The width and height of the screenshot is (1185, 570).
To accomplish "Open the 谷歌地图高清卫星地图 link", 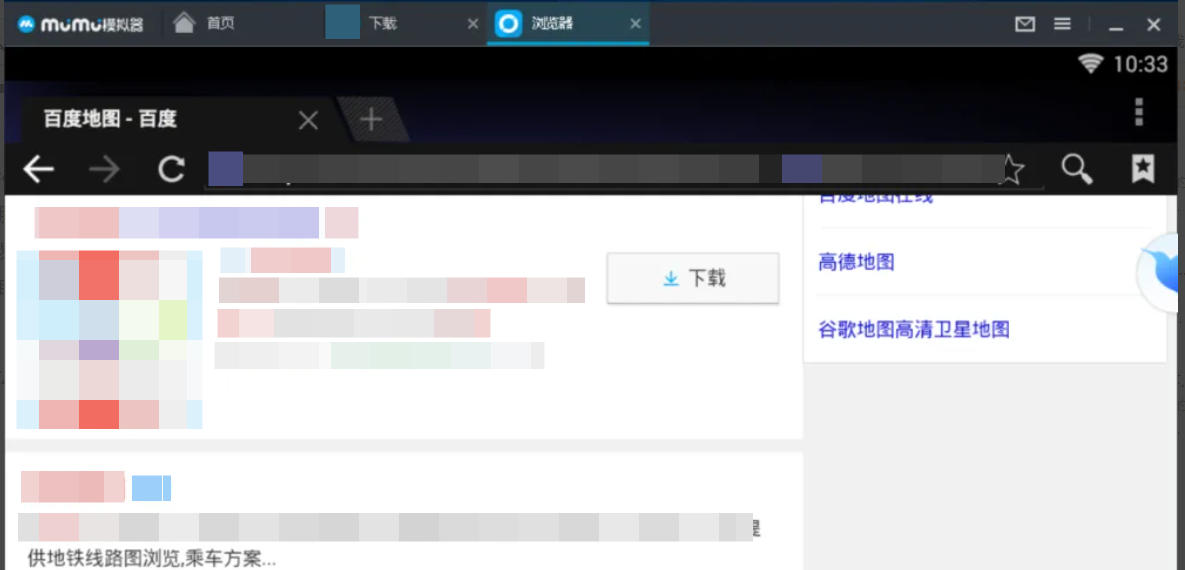I will pos(914,329).
